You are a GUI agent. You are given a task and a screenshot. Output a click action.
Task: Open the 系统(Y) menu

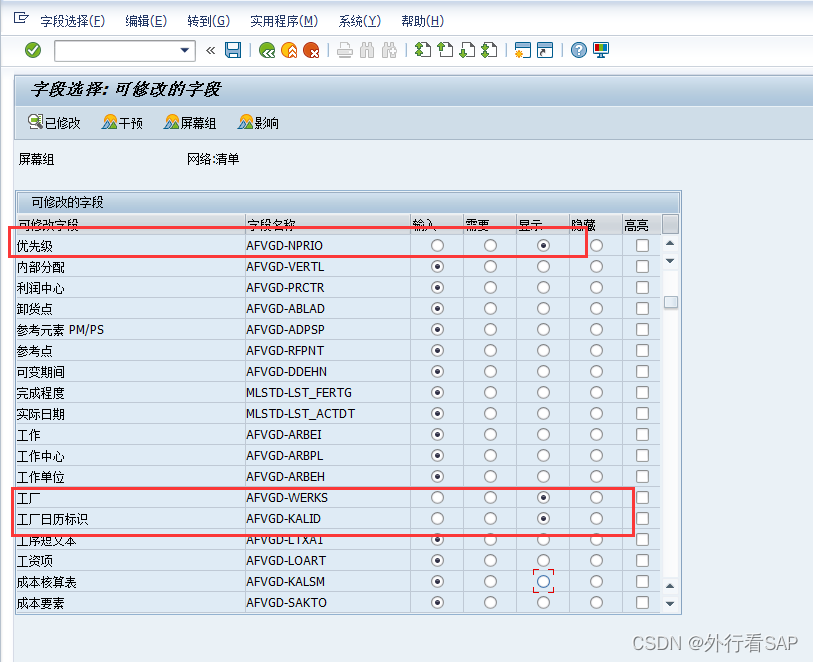pyautogui.click(x=359, y=21)
